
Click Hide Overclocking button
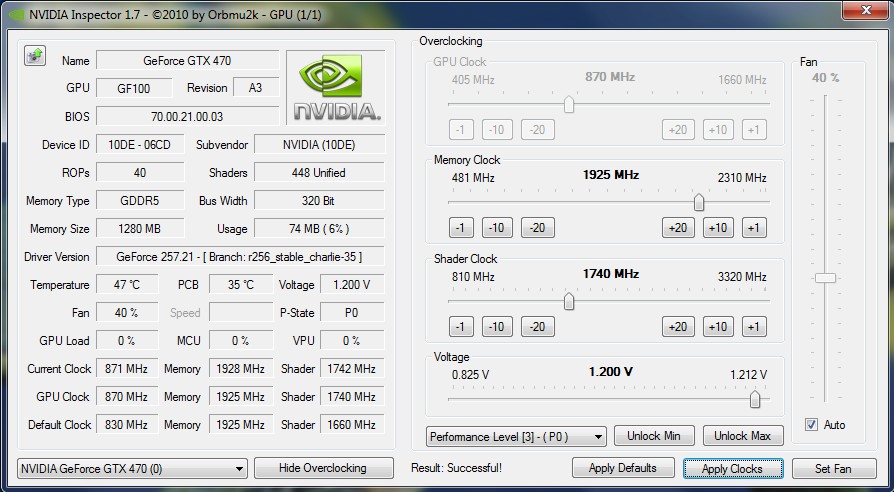(x=323, y=468)
